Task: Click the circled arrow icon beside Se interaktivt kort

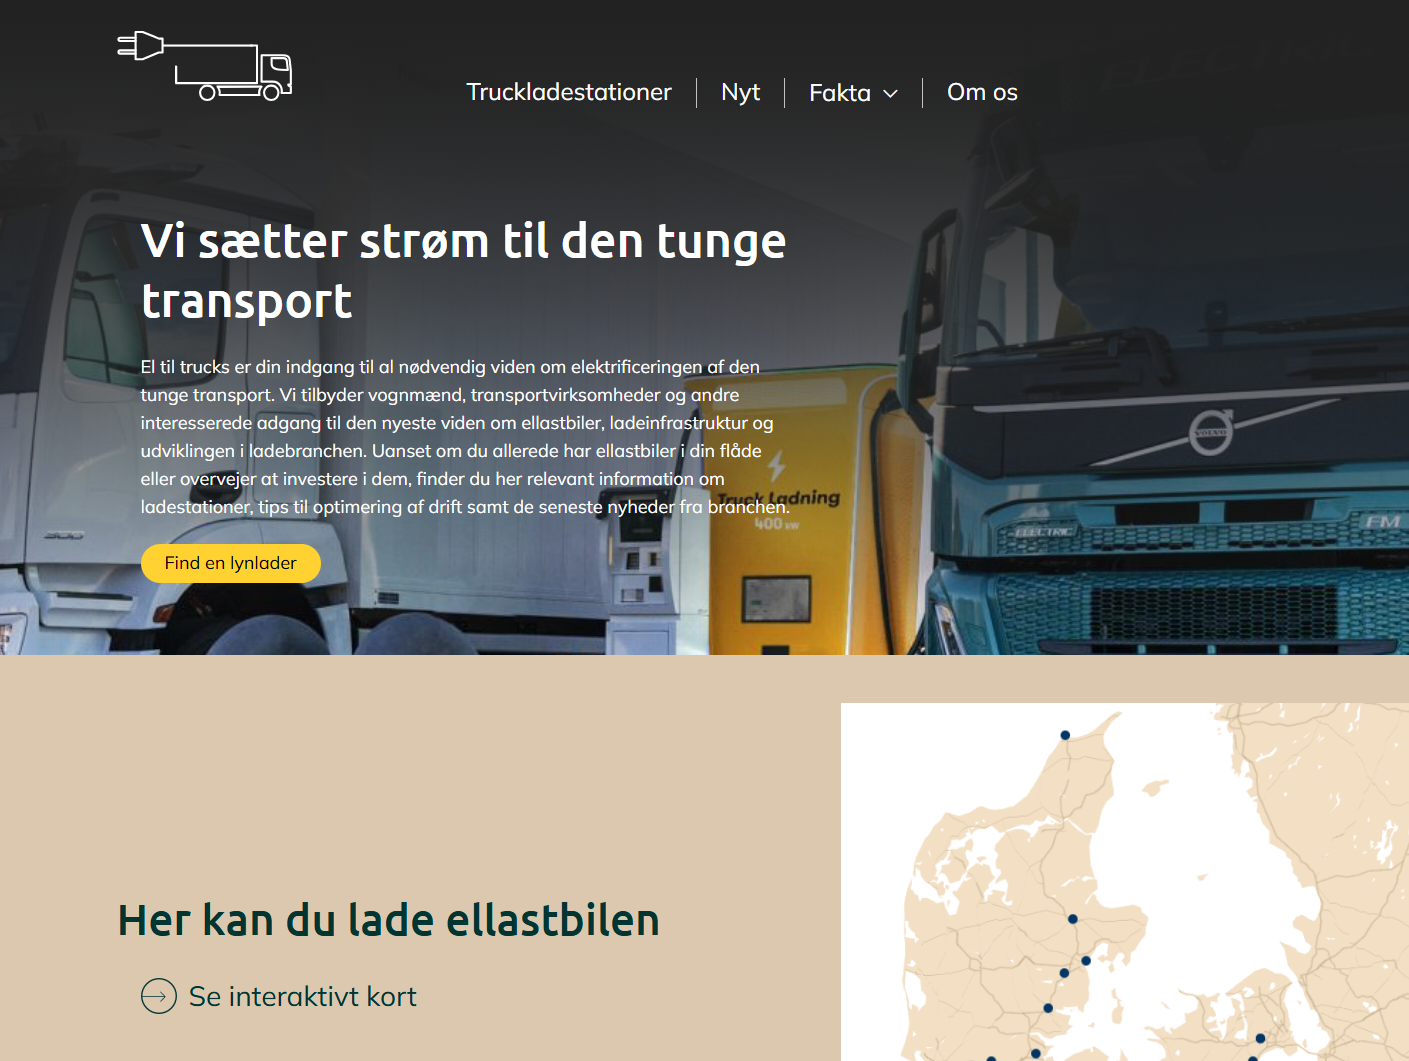Action: click(159, 996)
